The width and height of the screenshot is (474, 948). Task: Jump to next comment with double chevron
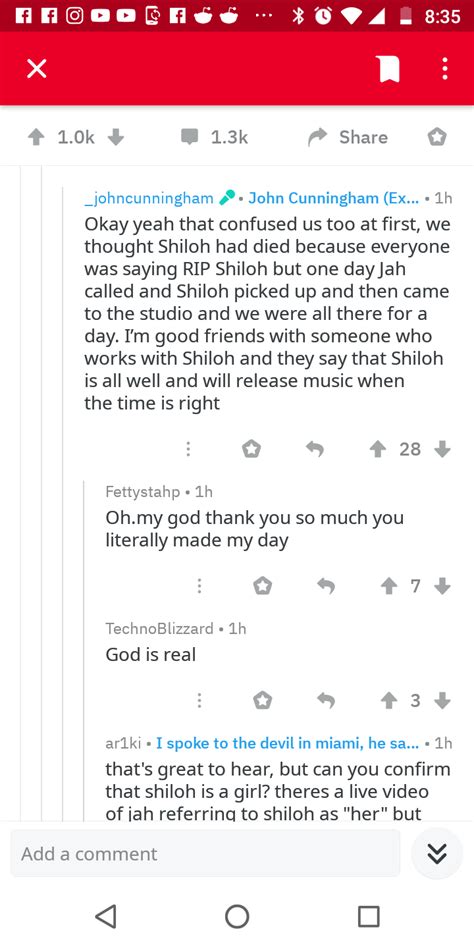(x=437, y=853)
